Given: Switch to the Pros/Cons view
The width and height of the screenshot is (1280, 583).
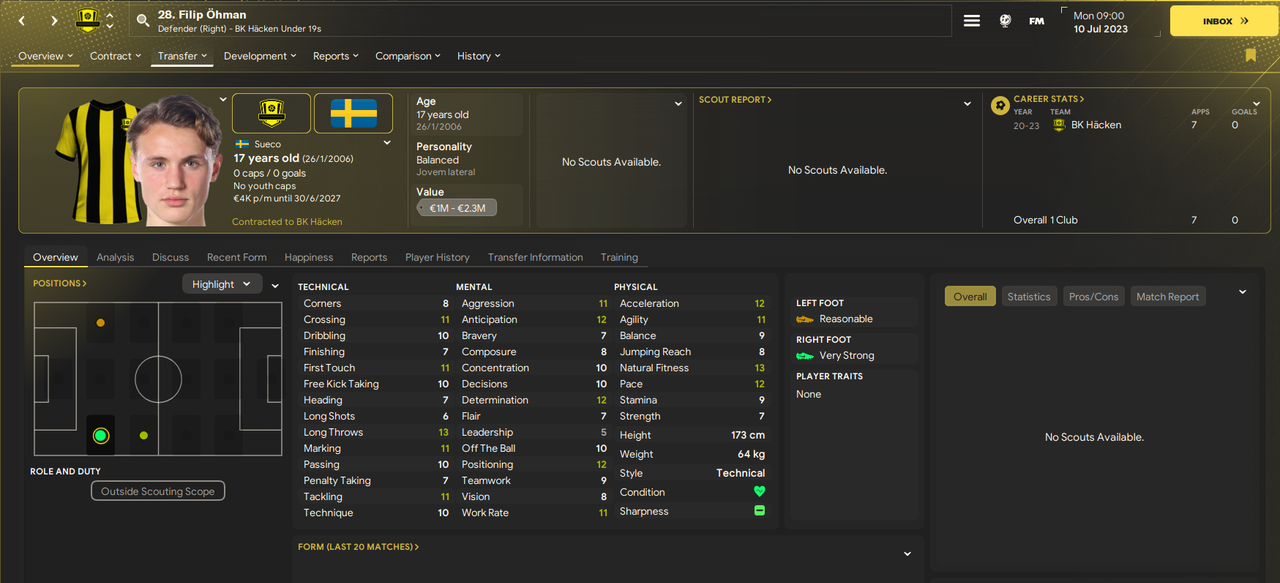Looking at the screenshot, I should tap(1094, 296).
